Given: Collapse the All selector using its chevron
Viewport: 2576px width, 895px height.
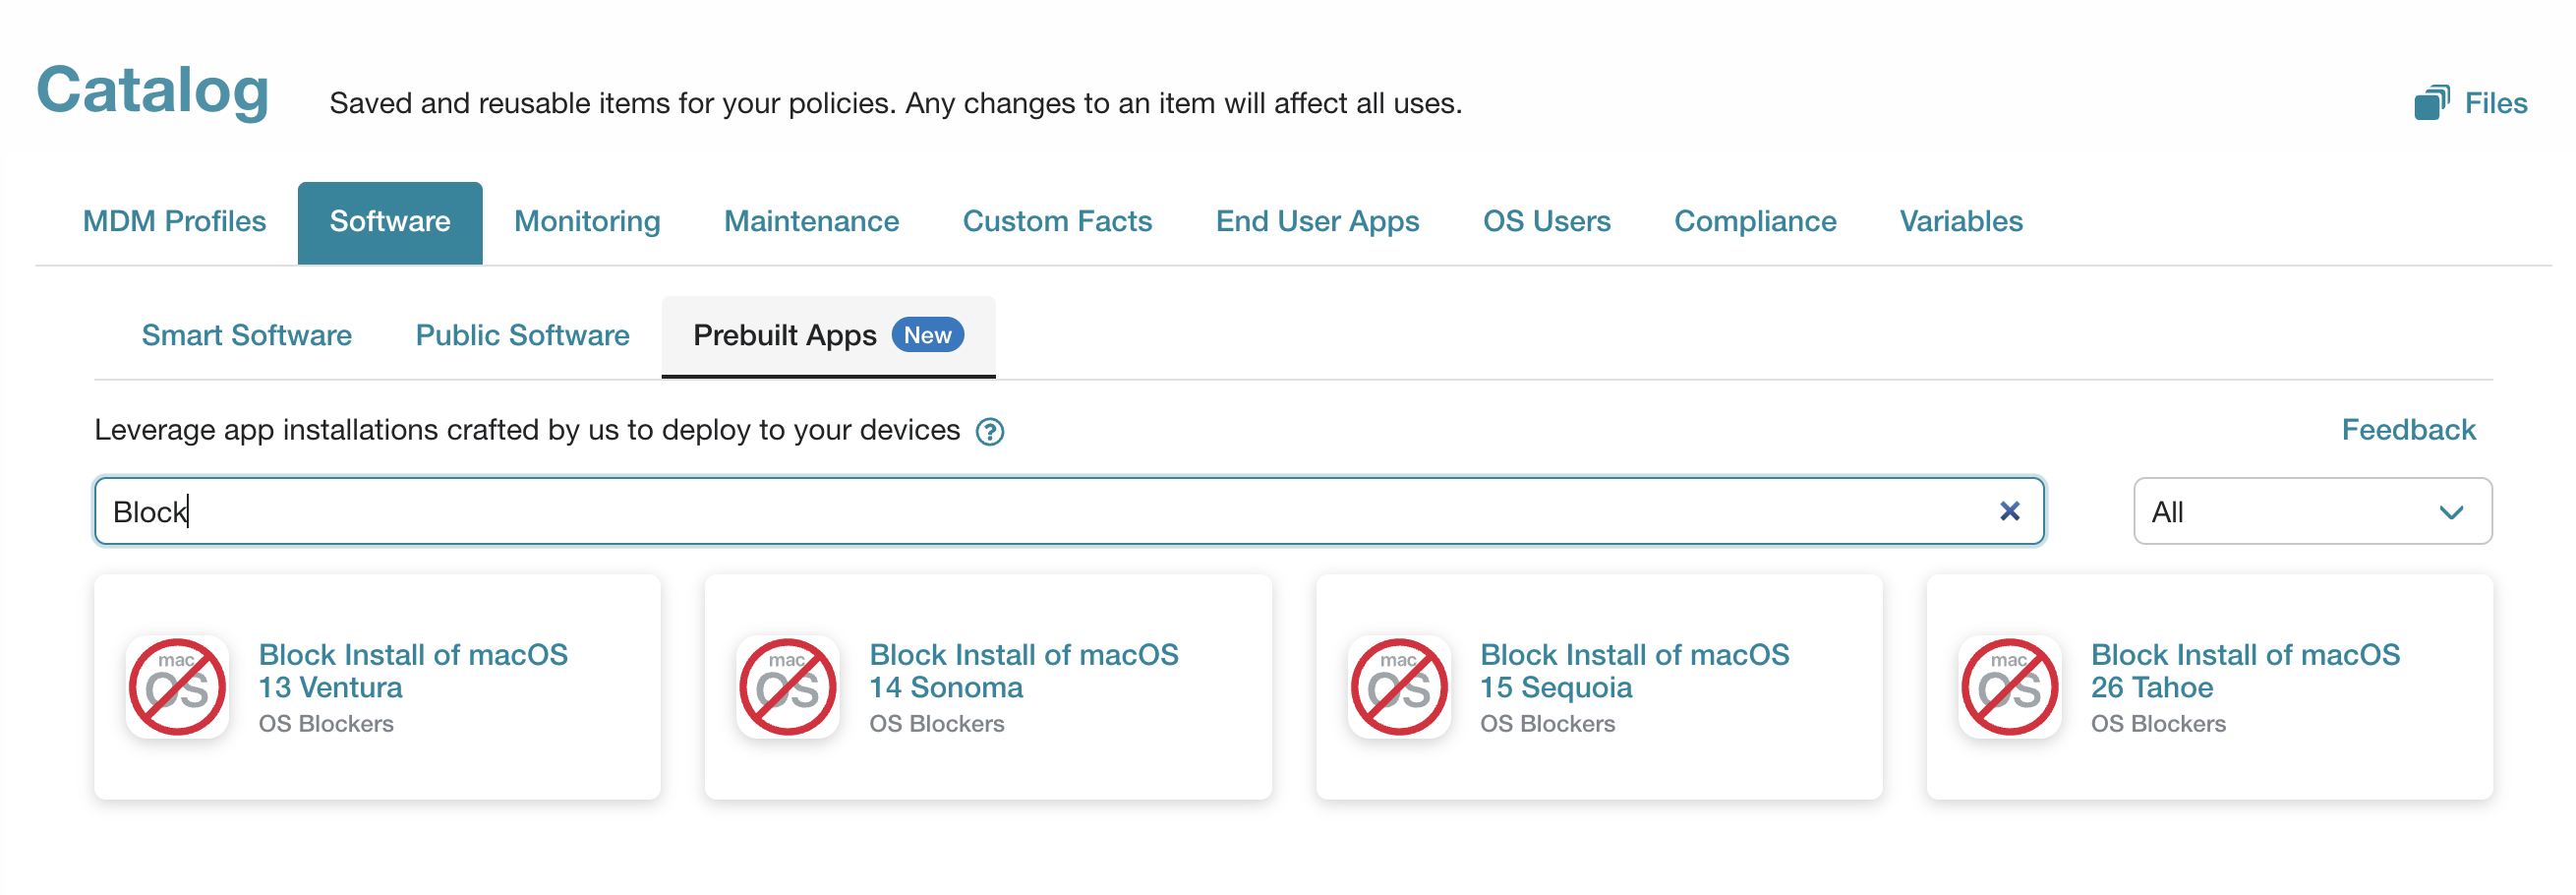Looking at the screenshot, I should click(2451, 512).
